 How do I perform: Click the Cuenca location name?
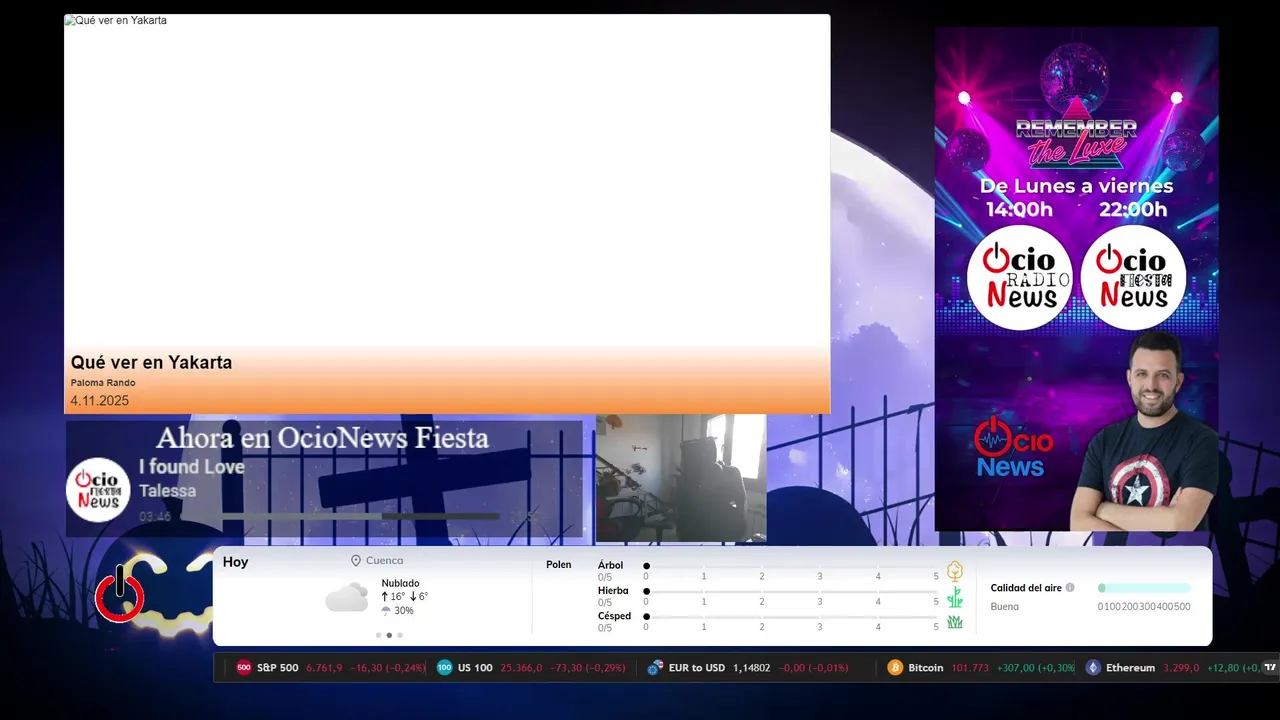click(385, 561)
